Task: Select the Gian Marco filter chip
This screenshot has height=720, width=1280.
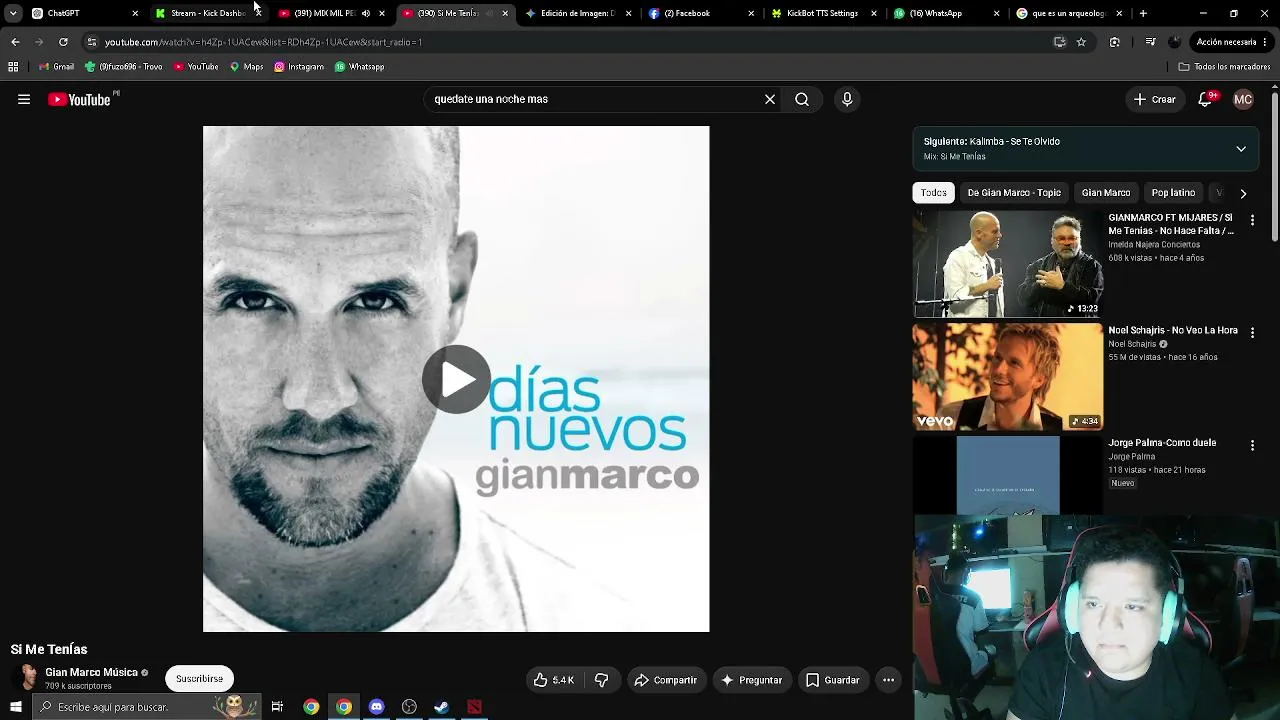Action: pos(1106,193)
